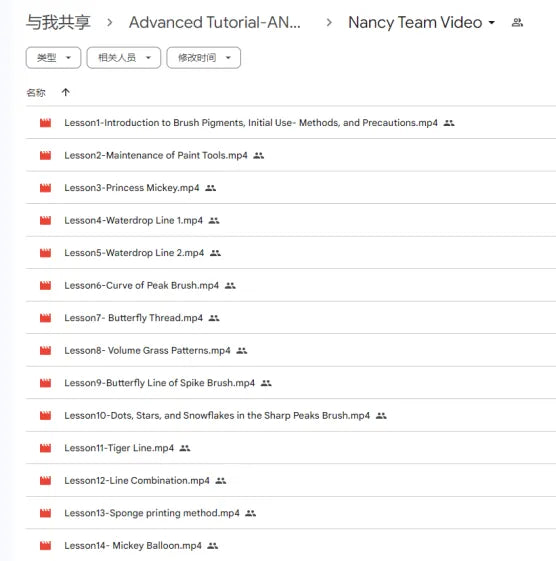Open Lesson4-Waterdrop Line 1.mp4
The width and height of the screenshot is (556, 561).
coord(133,220)
